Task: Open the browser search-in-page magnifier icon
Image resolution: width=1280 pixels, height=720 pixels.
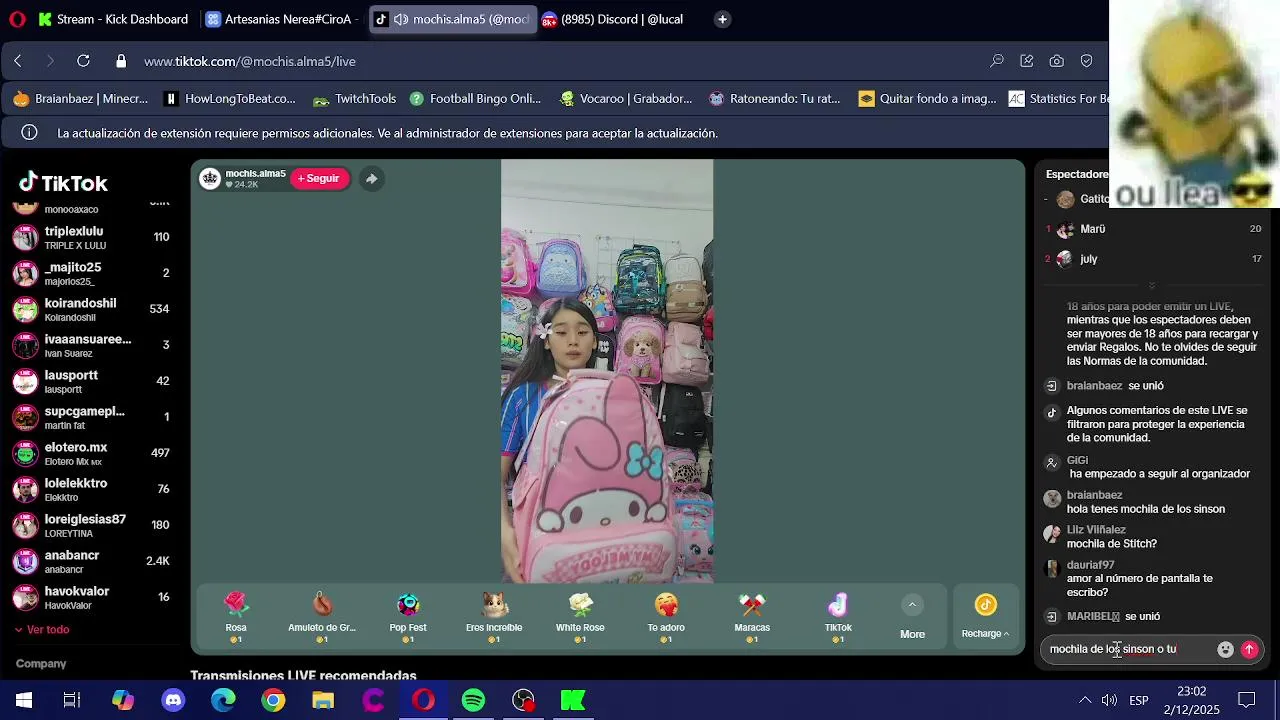Action: (x=997, y=61)
